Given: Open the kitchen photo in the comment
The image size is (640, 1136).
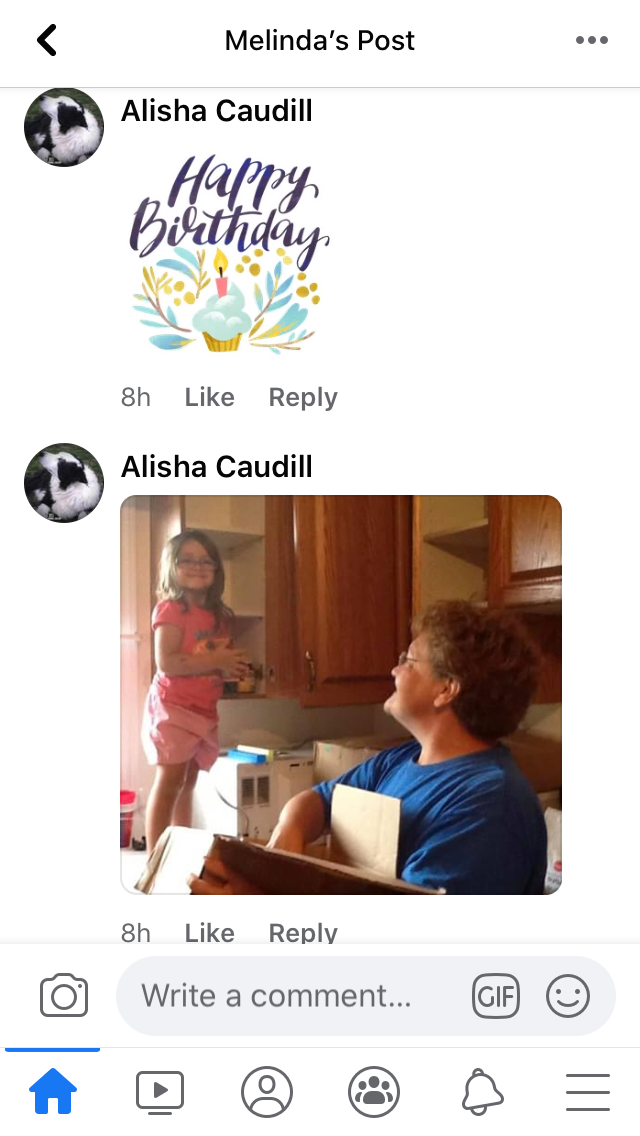Looking at the screenshot, I should click(x=341, y=695).
